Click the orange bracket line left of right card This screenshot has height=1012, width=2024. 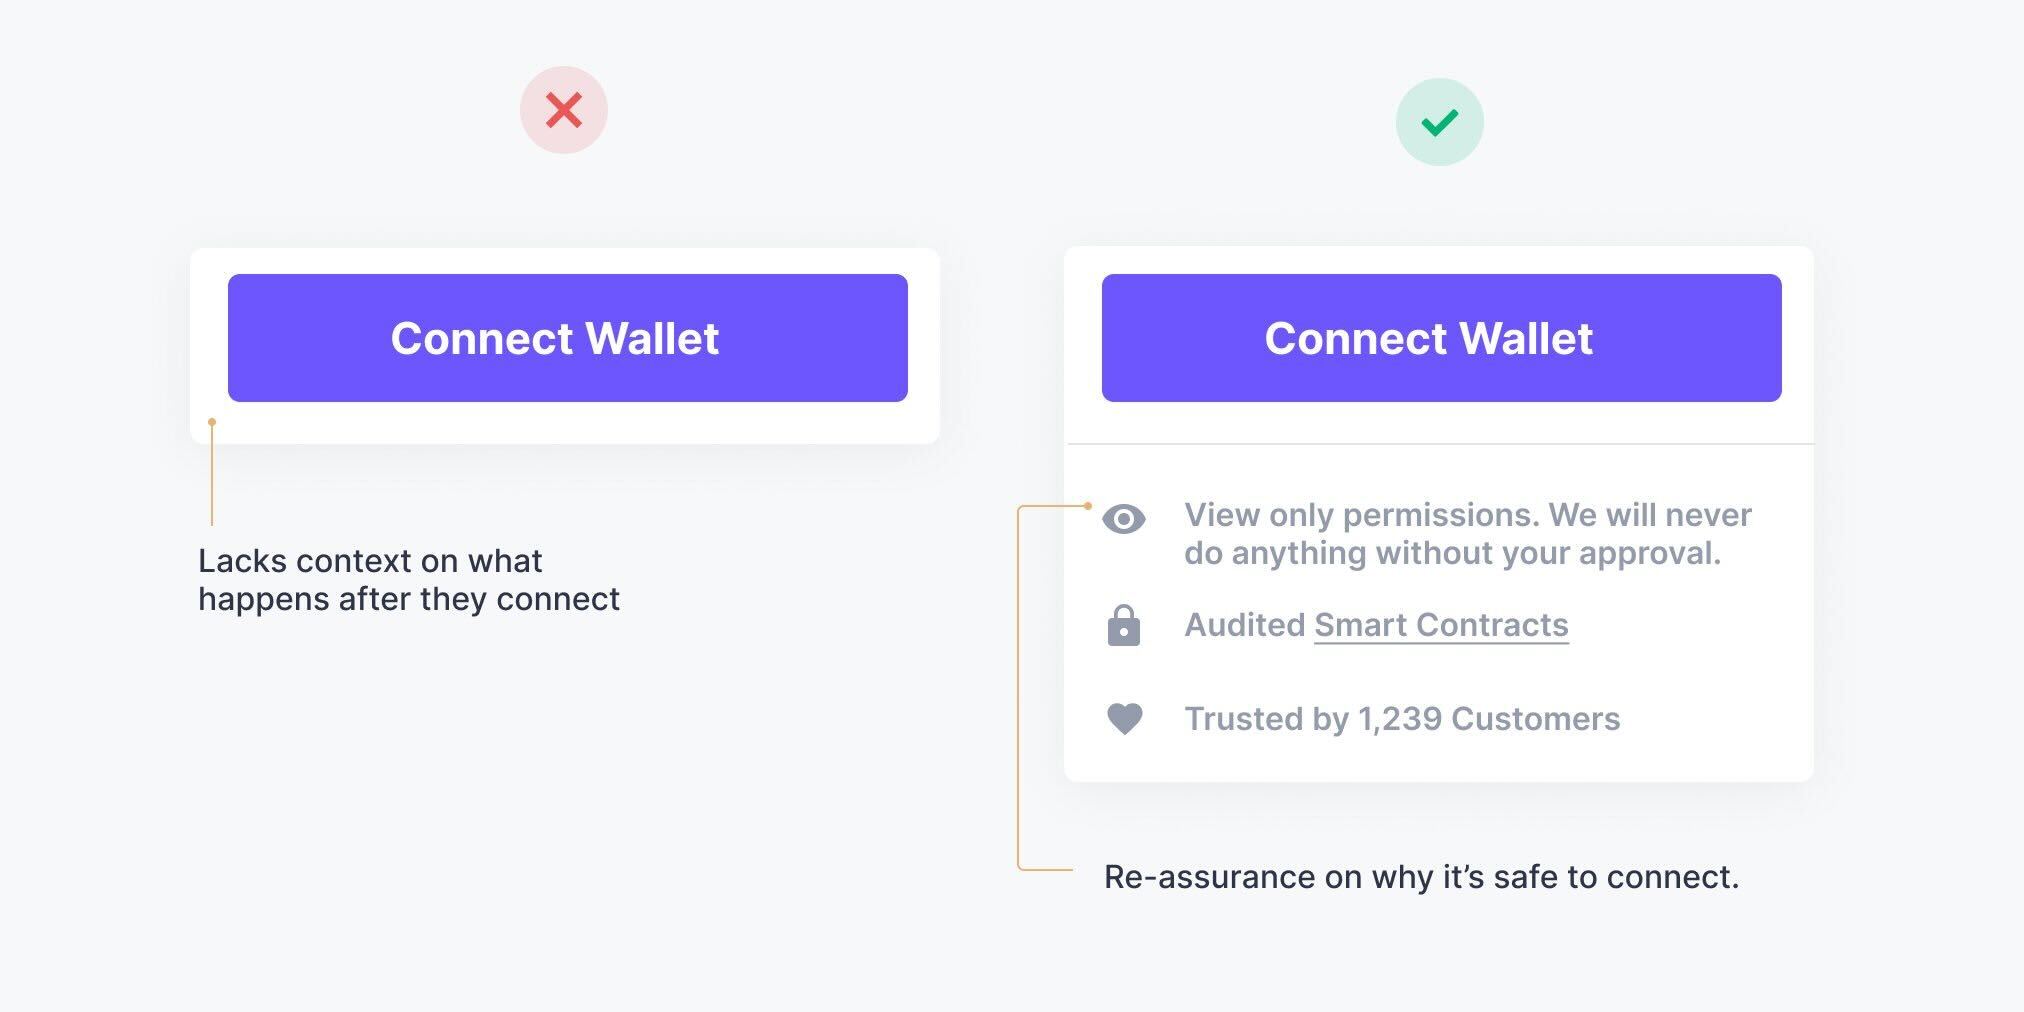pos(1018,688)
